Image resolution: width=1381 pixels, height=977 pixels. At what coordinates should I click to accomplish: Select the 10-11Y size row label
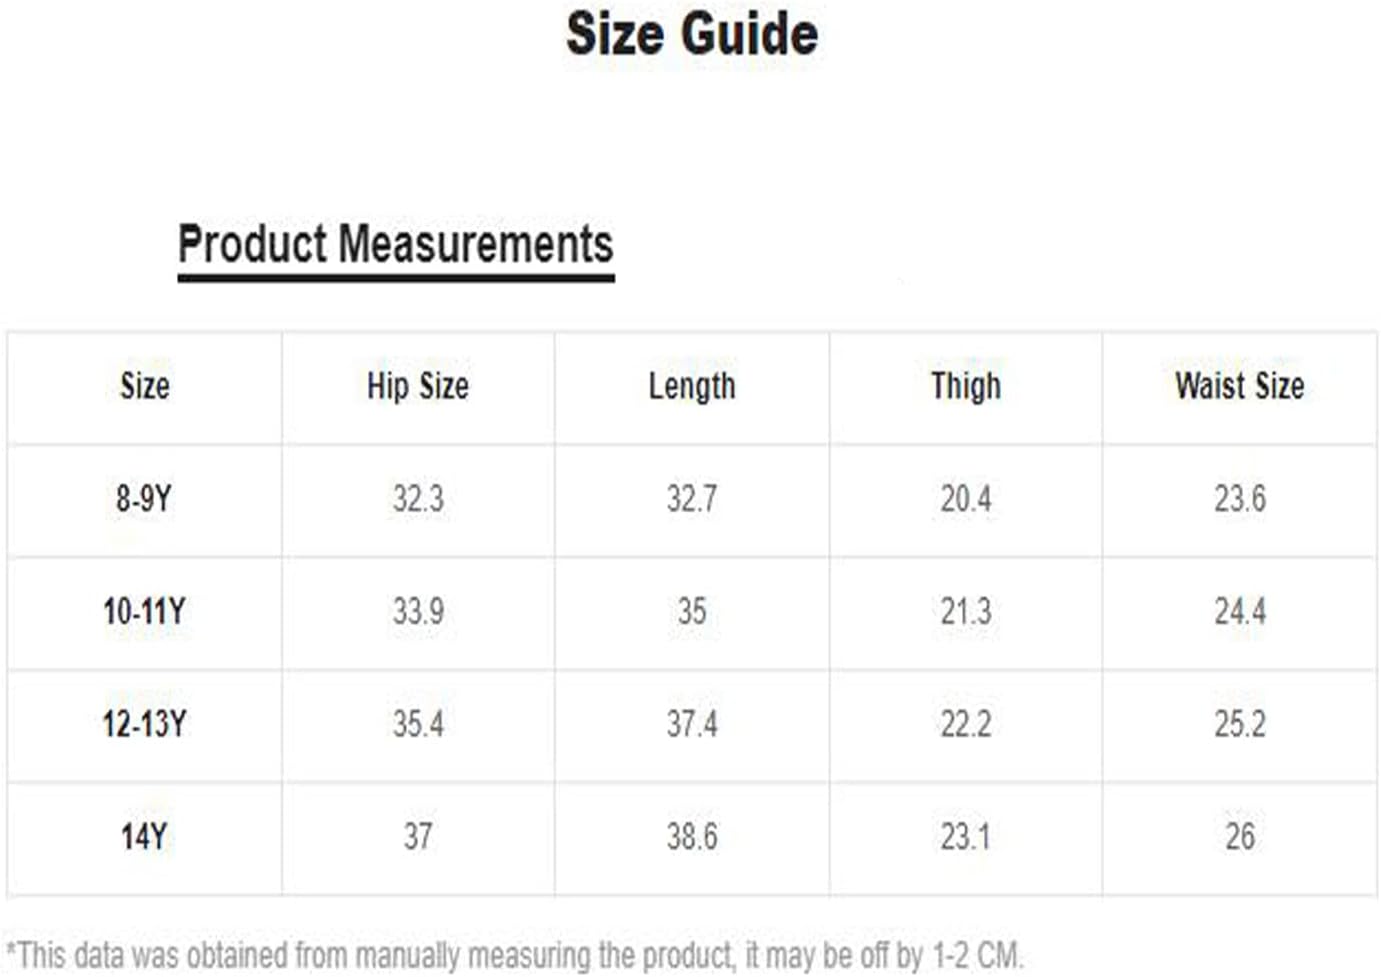[x=144, y=611]
